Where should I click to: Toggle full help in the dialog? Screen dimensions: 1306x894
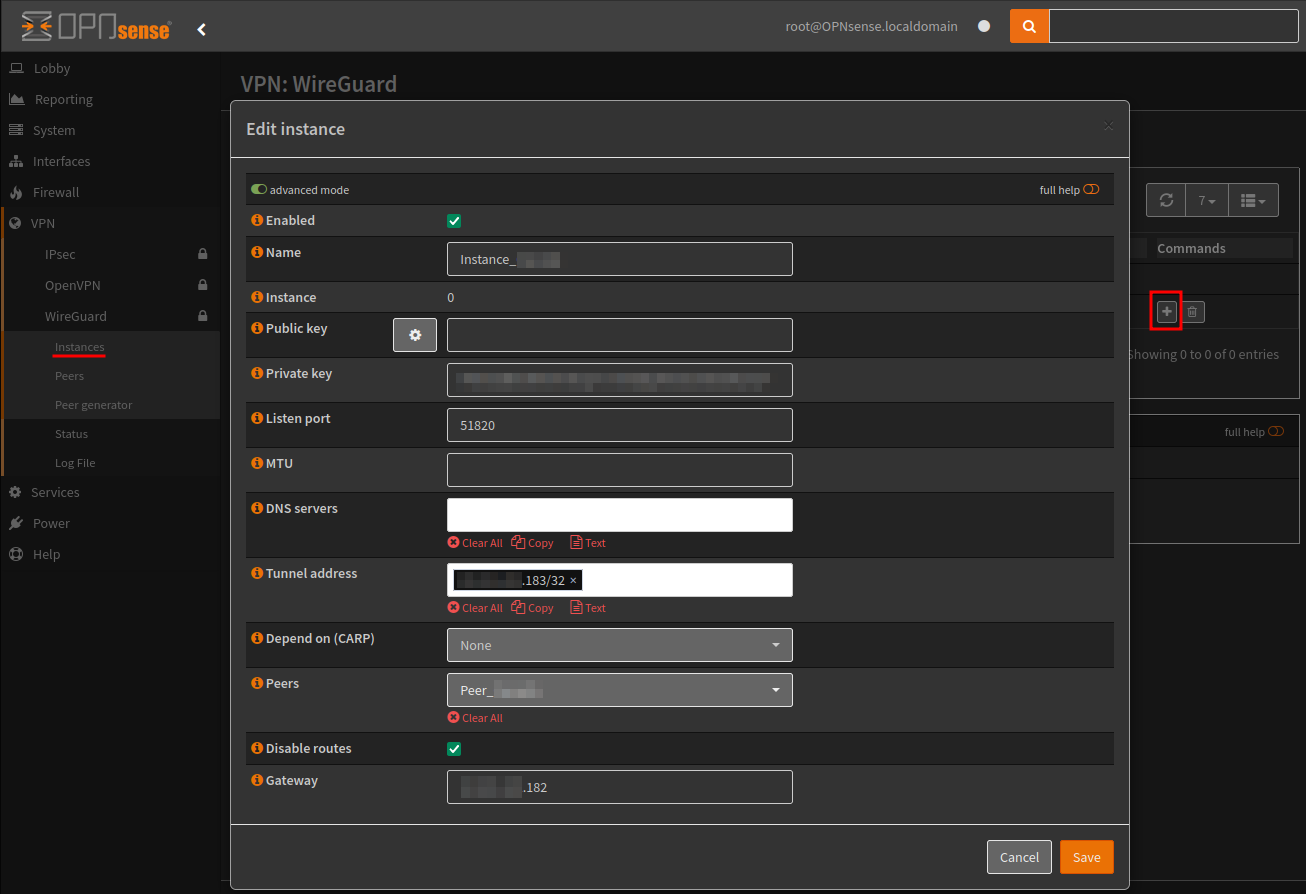click(x=1091, y=189)
